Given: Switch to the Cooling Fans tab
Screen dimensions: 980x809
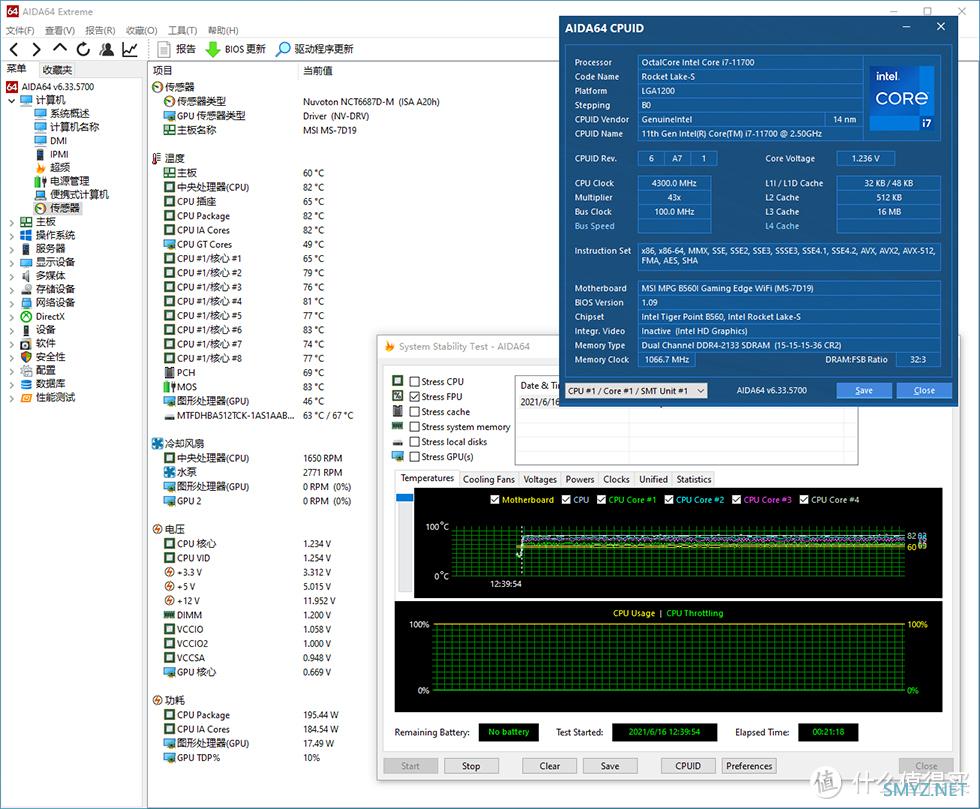Looking at the screenshot, I should [x=489, y=480].
